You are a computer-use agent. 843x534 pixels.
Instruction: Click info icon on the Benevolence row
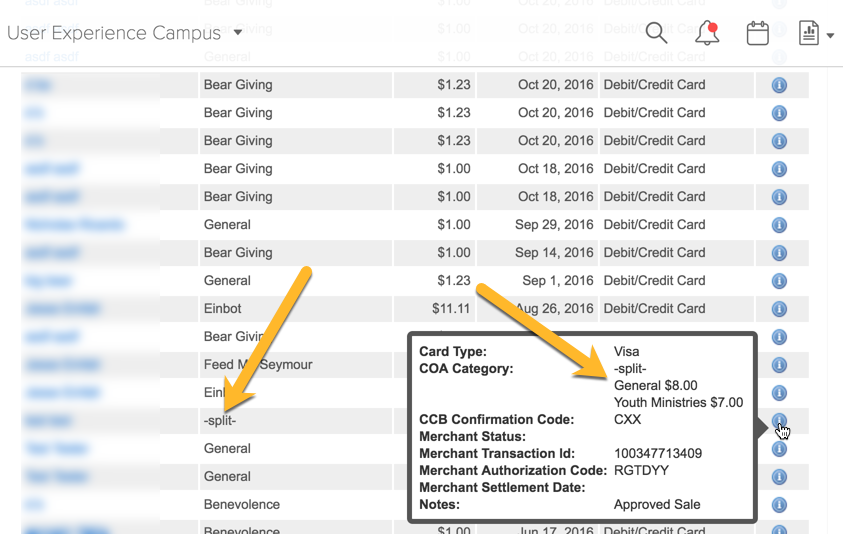pos(779,505)
